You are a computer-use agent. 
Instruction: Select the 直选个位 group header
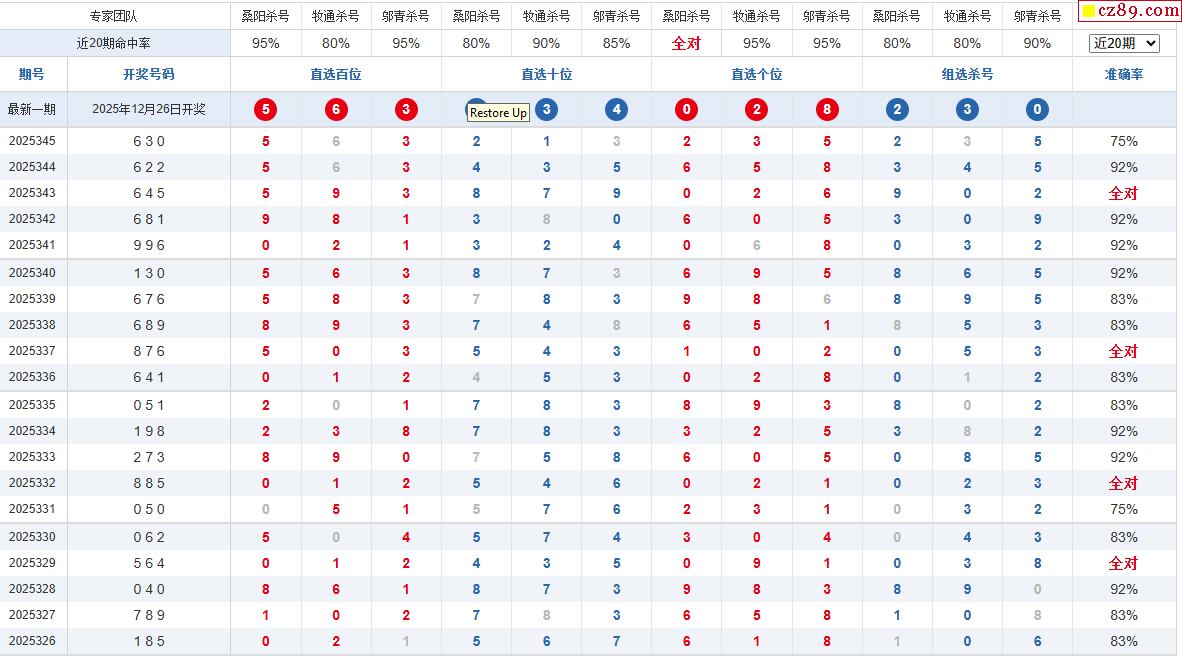point(757,74)
